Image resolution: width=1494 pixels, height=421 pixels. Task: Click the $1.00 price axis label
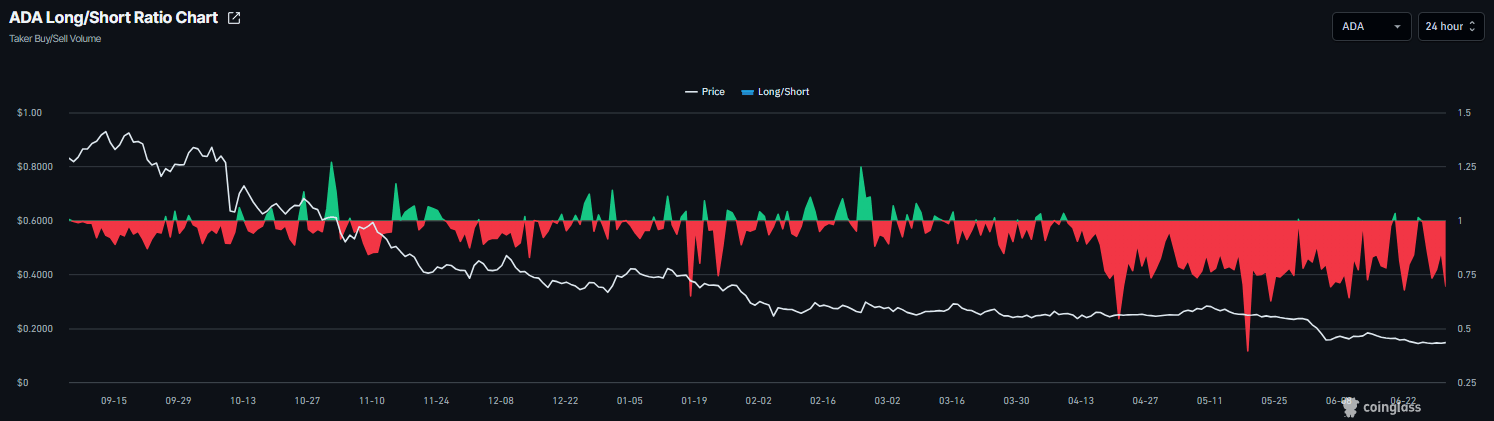point(29,113)
